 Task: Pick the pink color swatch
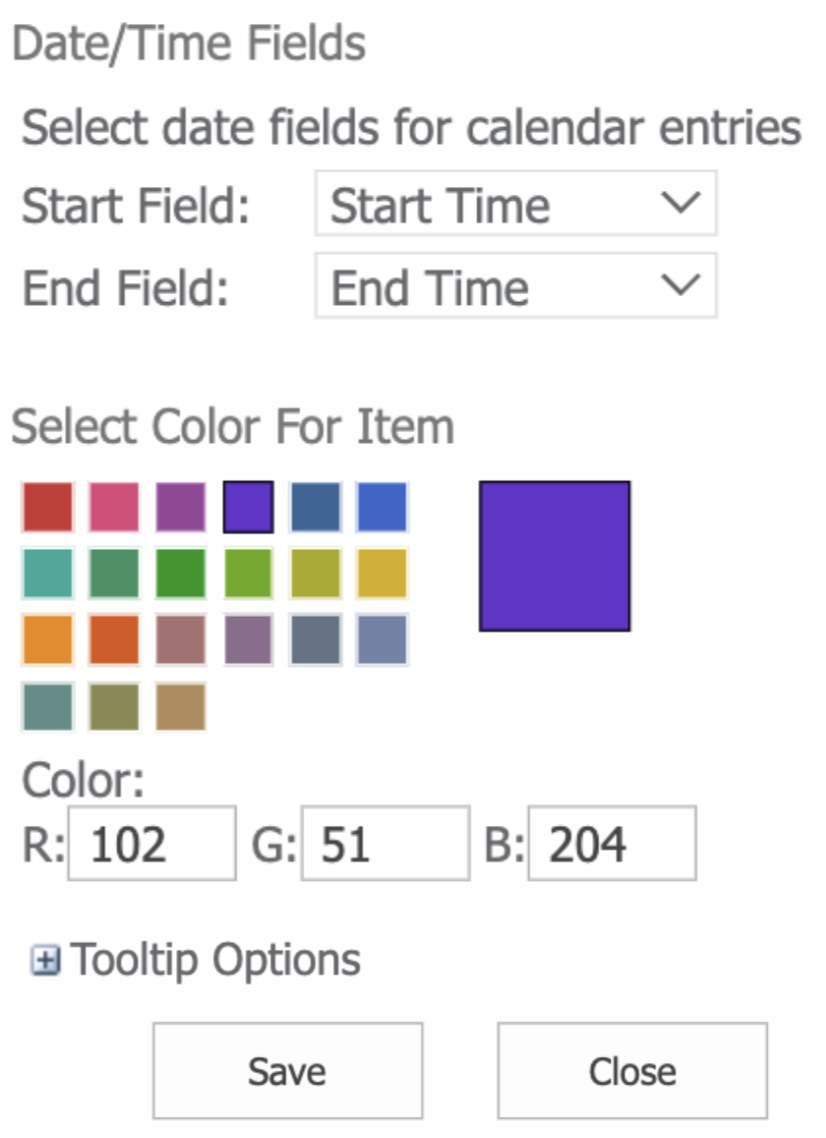coord(114,507)
